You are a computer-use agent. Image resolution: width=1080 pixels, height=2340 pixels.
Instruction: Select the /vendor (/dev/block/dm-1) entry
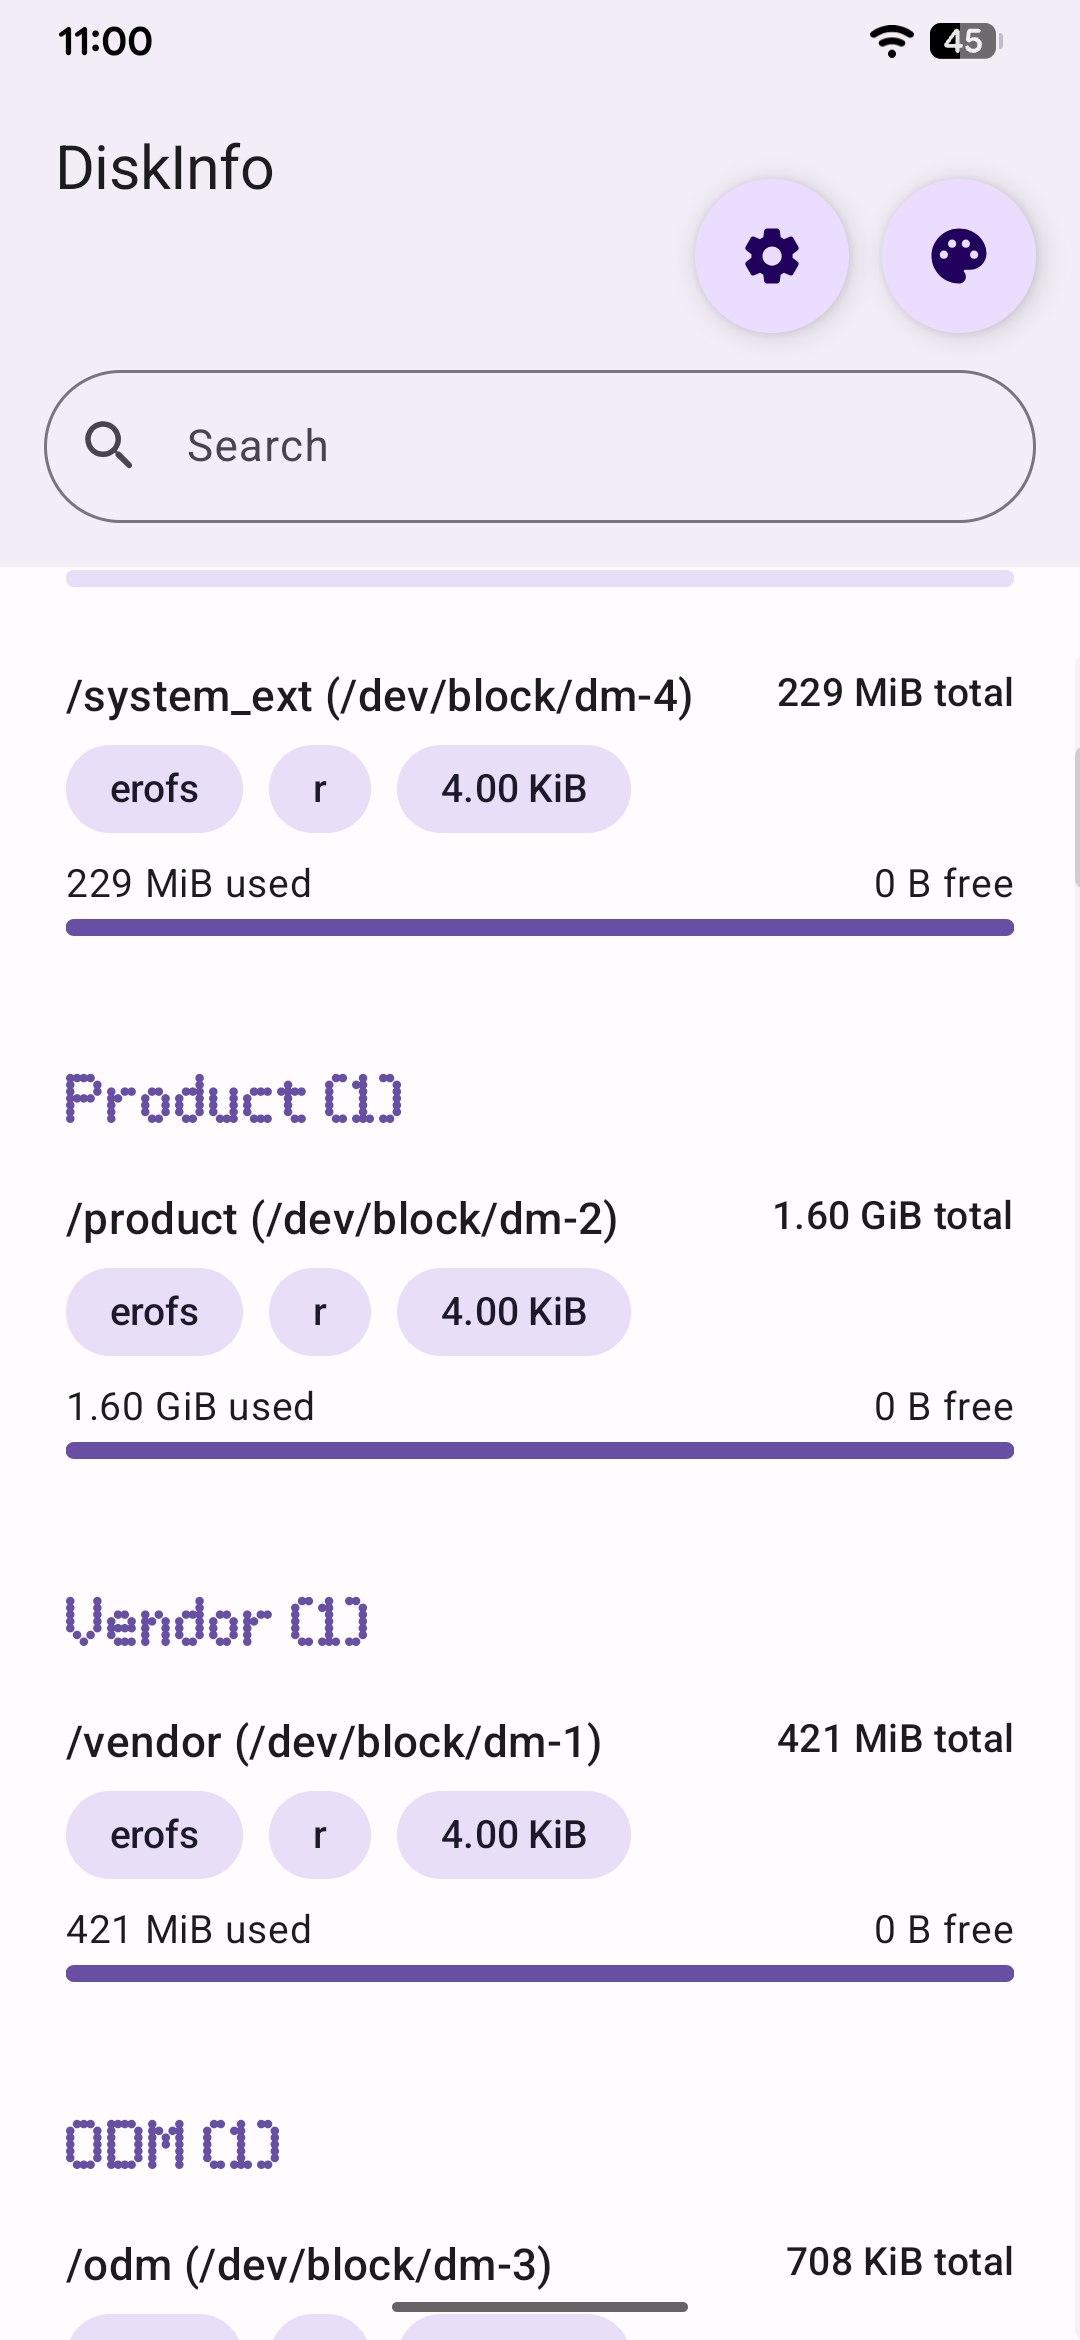point(334,1742)
